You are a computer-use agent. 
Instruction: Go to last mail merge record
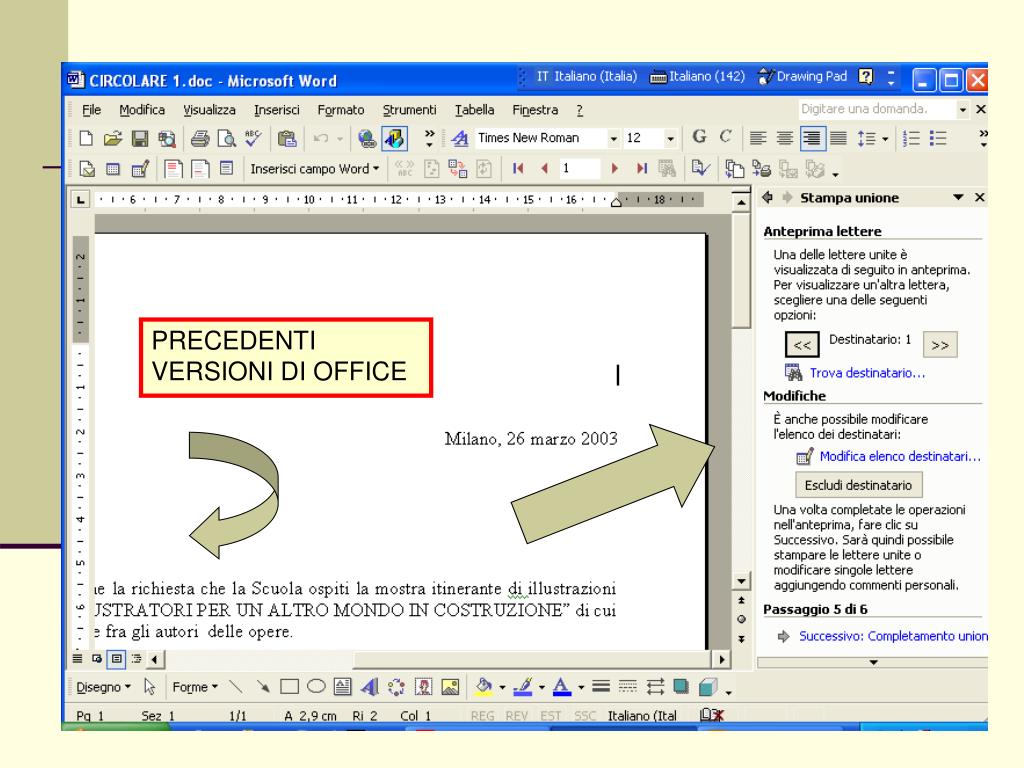(642, 168)
